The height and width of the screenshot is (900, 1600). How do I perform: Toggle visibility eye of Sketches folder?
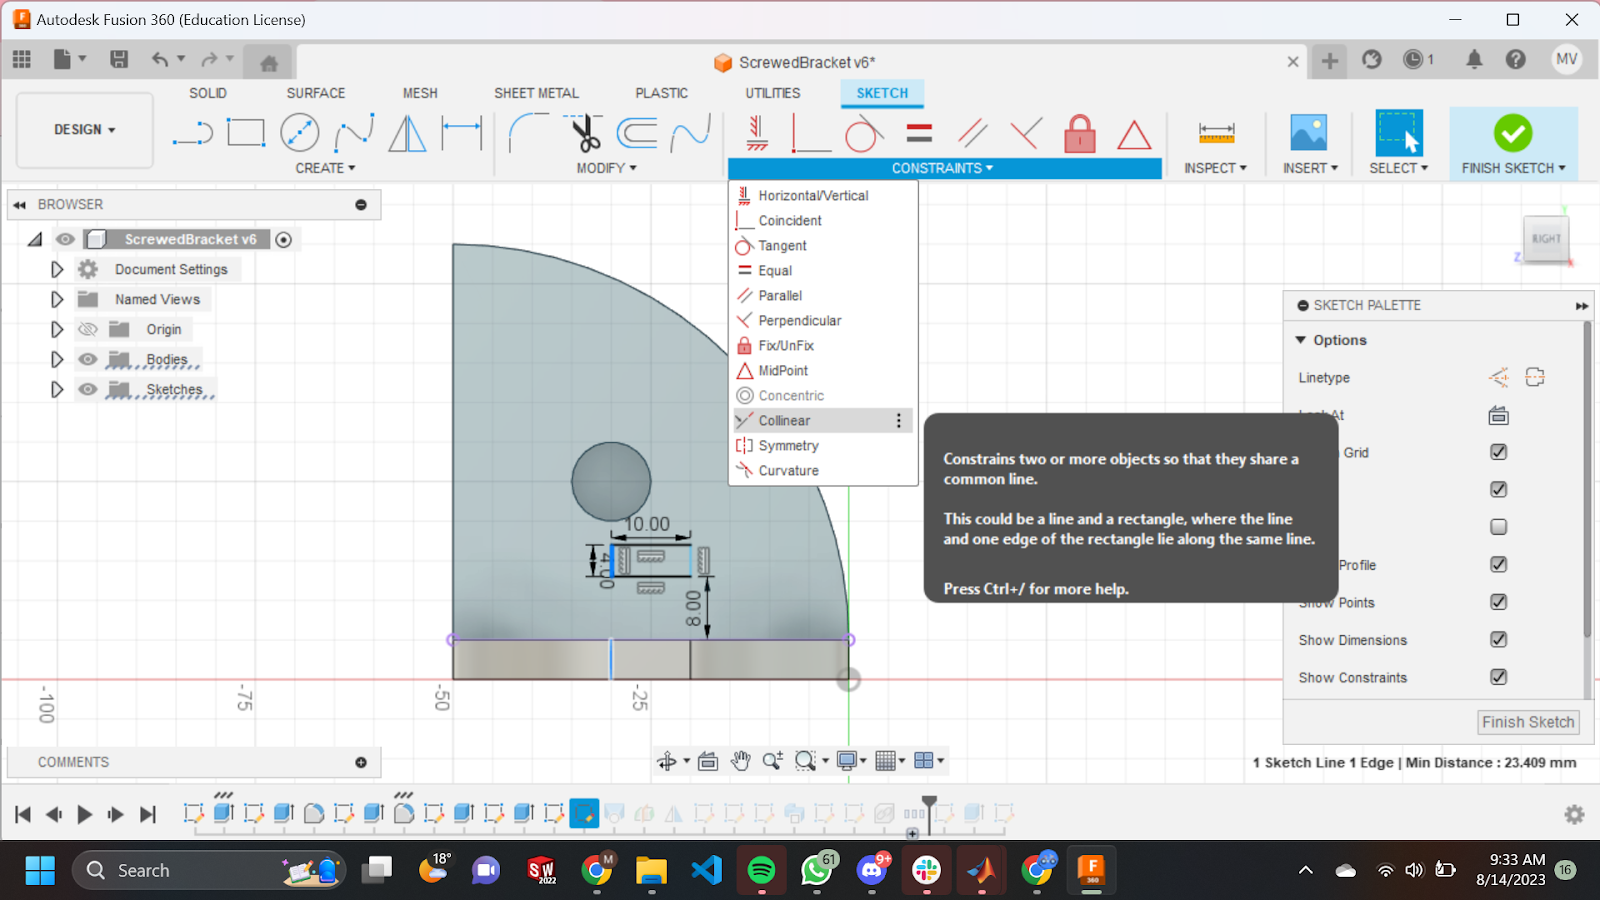88,389
